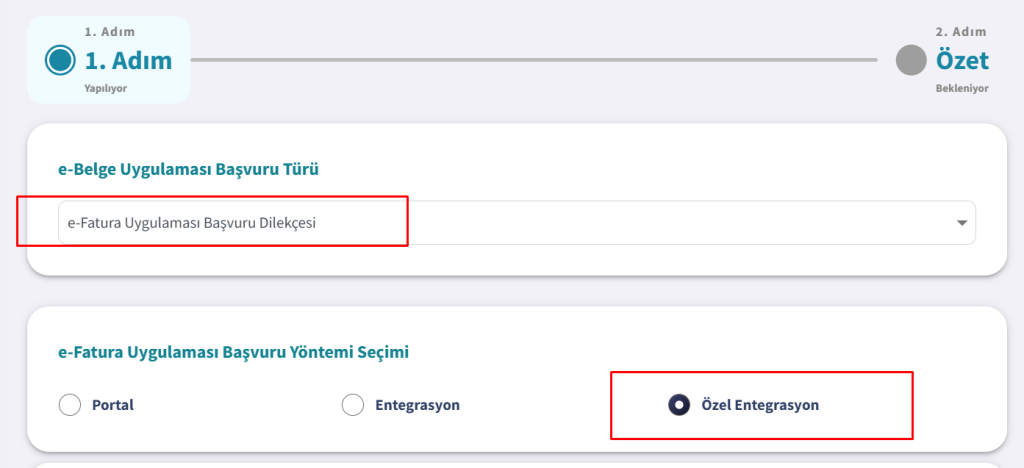Click the progress line between the steps
This screenshot has width=1024, height=468.
(x=534, y=60)
